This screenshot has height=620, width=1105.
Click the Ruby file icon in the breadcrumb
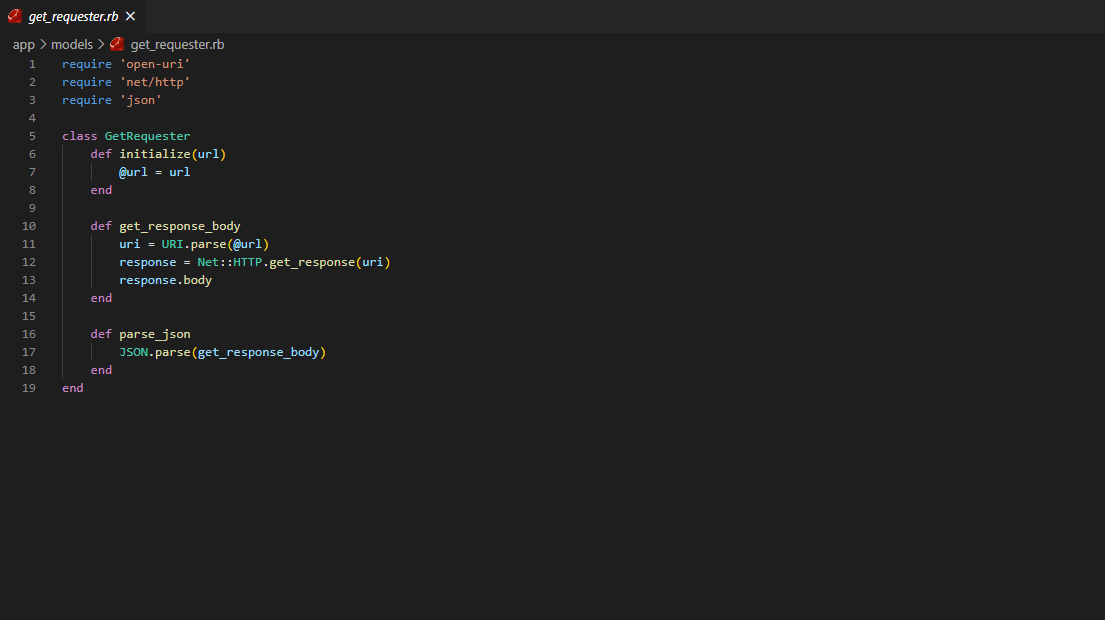point(116,44)
